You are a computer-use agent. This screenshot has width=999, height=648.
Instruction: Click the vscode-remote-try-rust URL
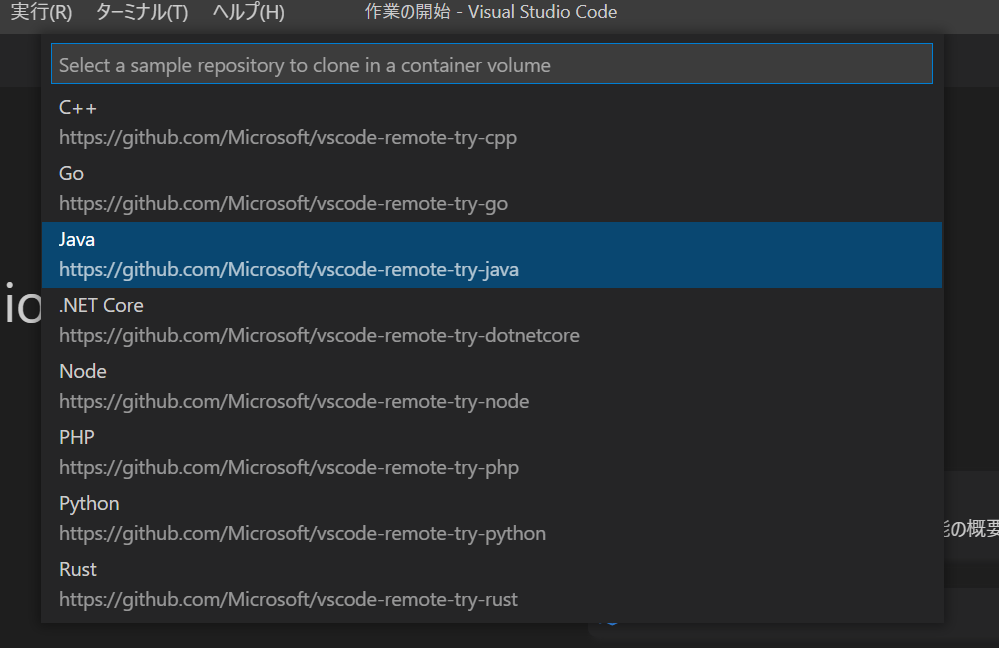[x=289, y=600]
